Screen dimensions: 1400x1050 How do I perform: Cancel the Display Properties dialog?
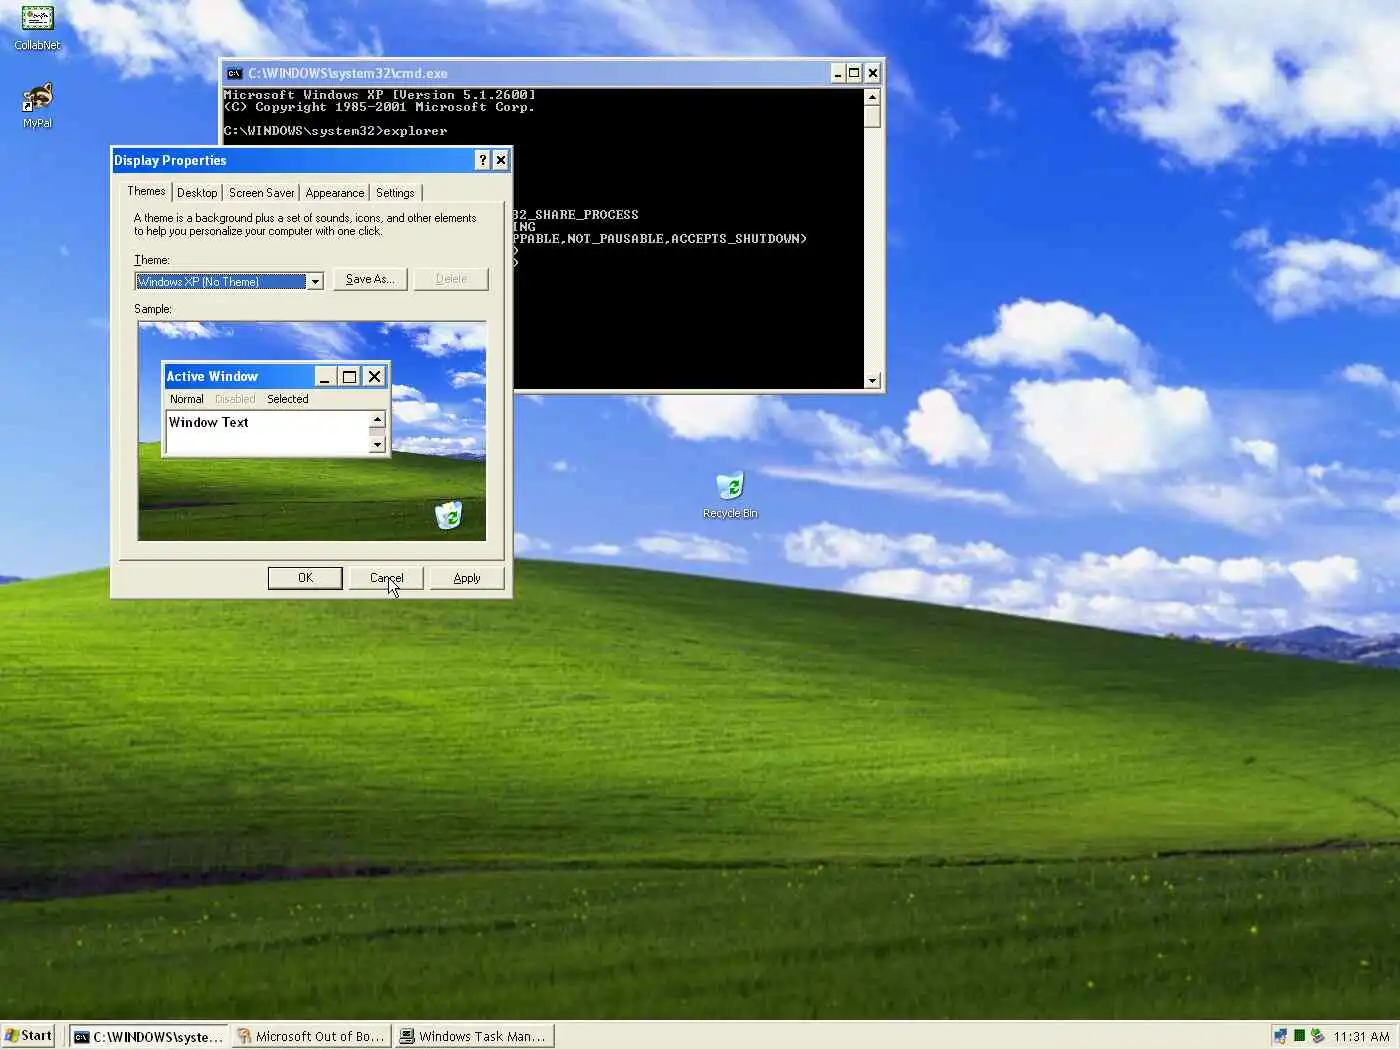click(386, 578)
